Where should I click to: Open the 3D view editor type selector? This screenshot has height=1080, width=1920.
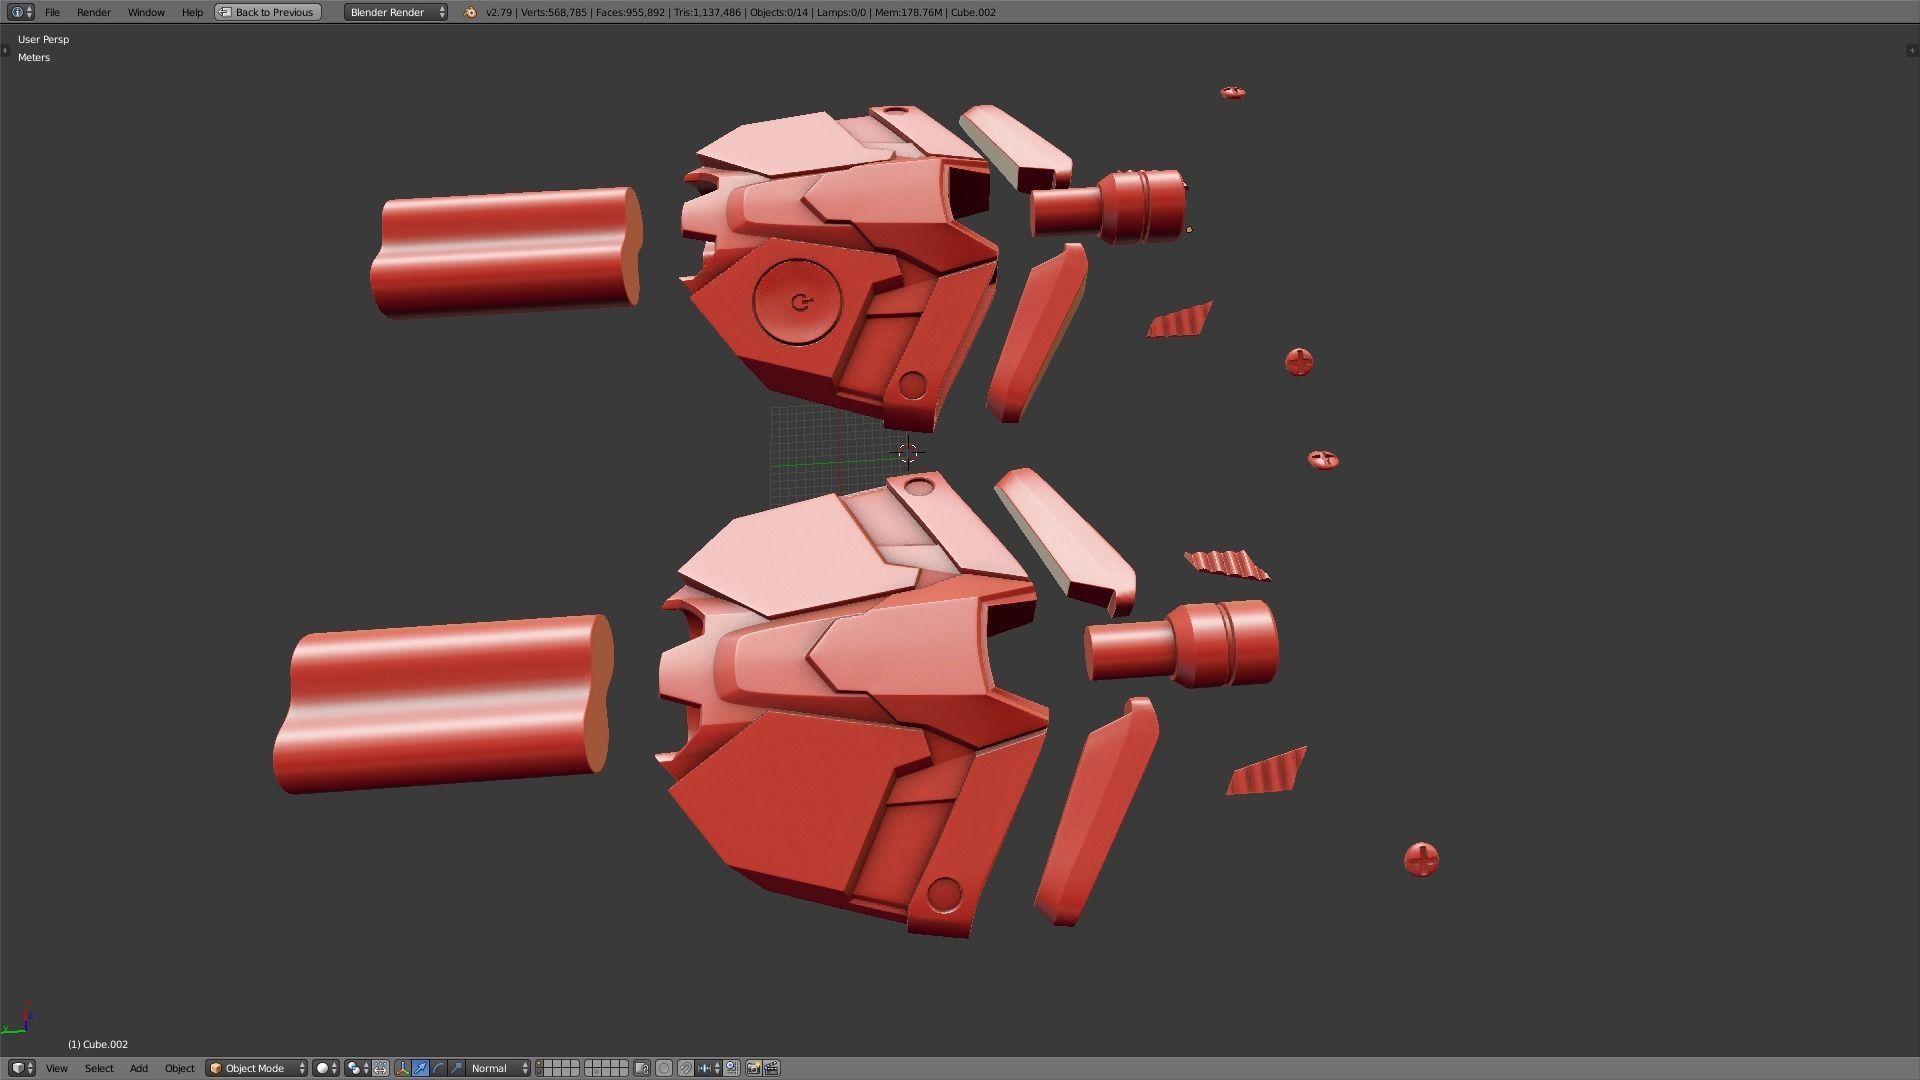click(21, 1068)
